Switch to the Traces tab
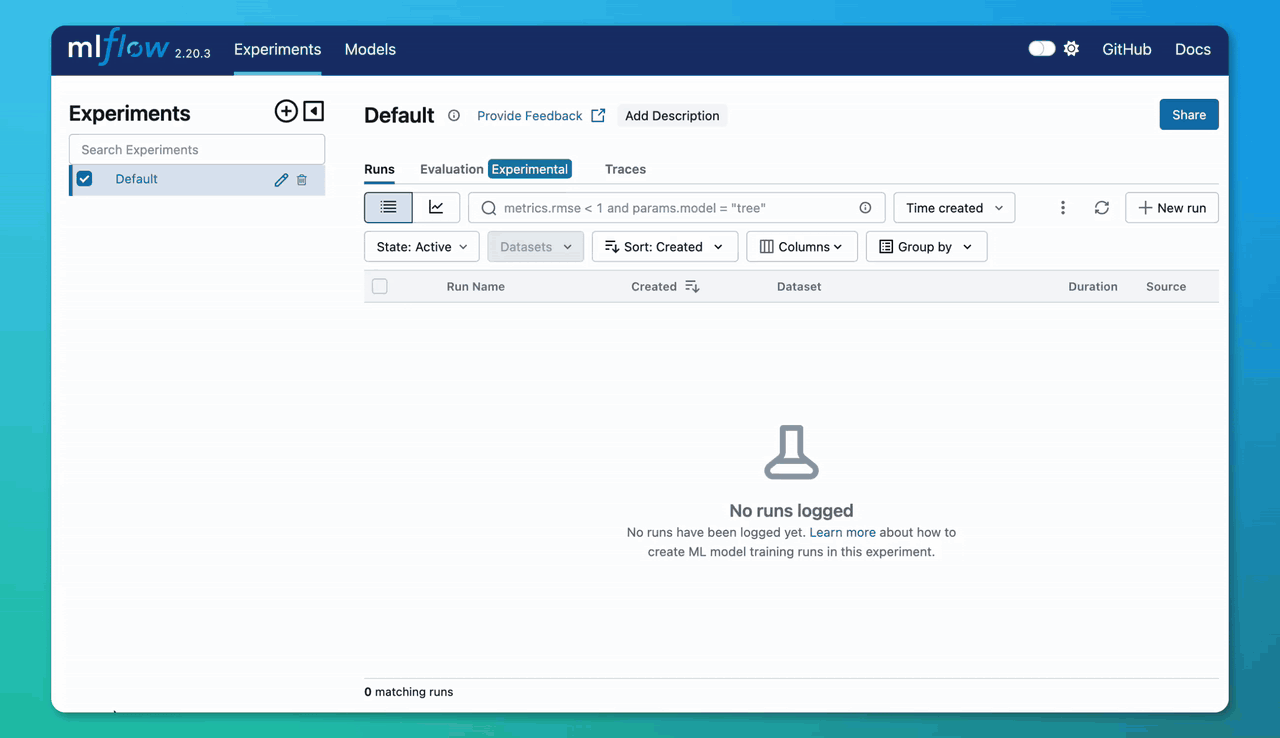 click(625, 169)
